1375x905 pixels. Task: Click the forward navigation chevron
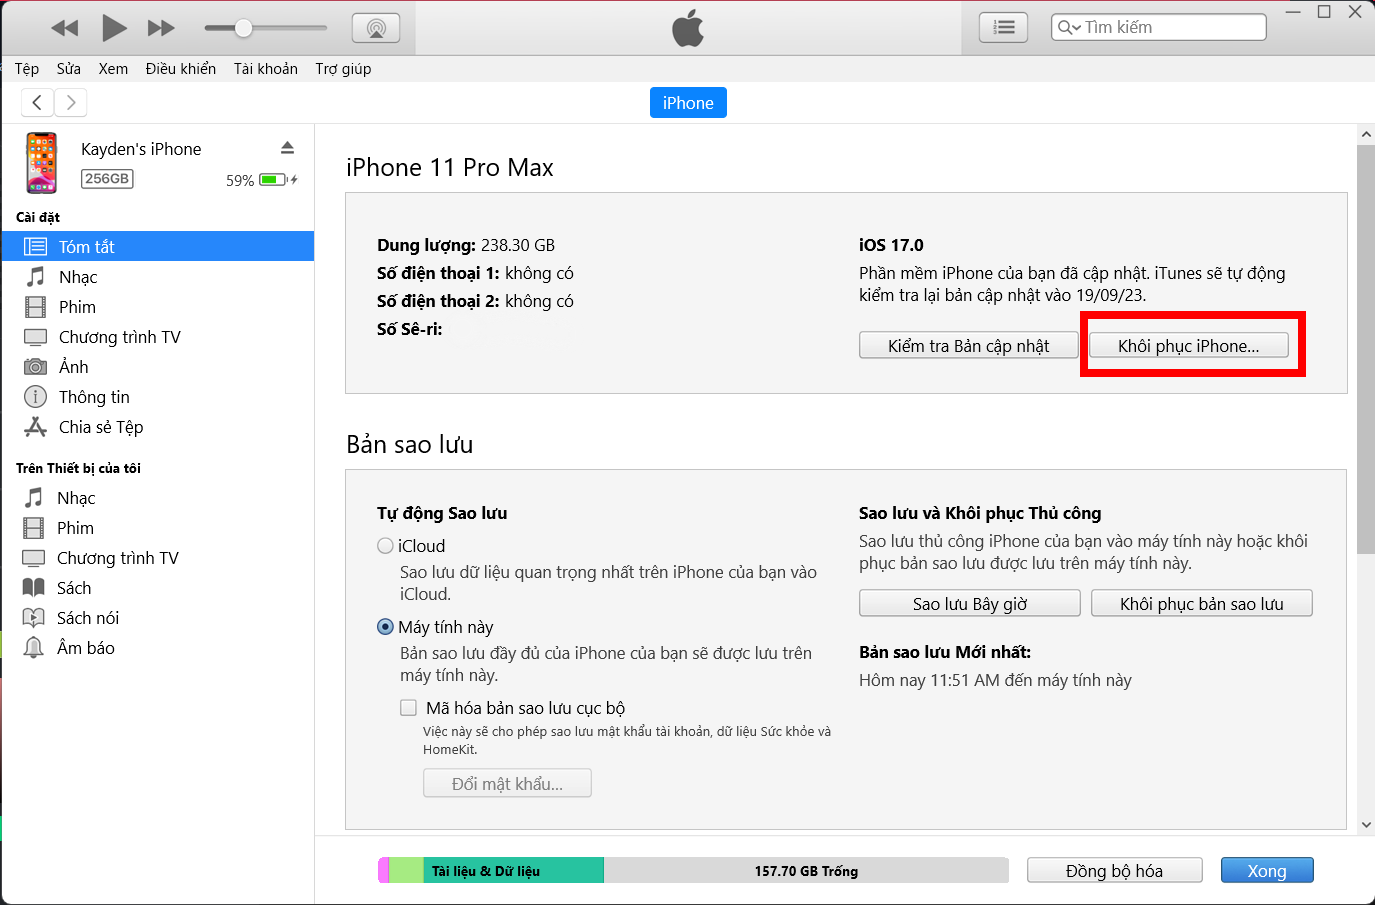70,102
